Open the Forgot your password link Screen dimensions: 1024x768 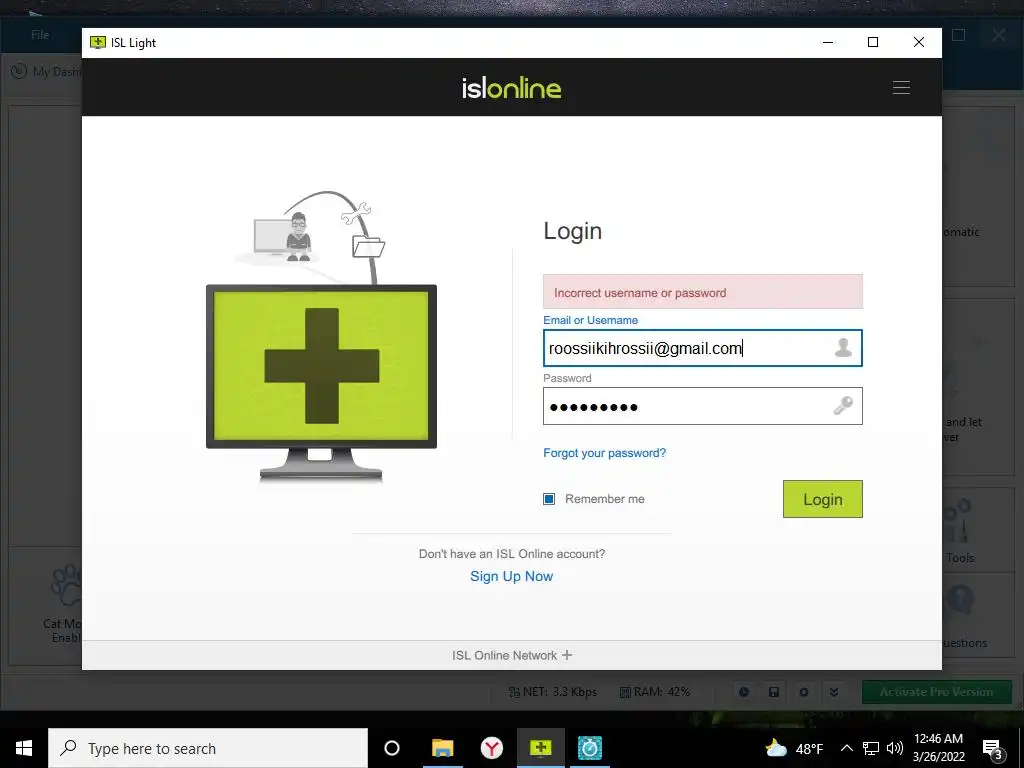tap(605, 453)
